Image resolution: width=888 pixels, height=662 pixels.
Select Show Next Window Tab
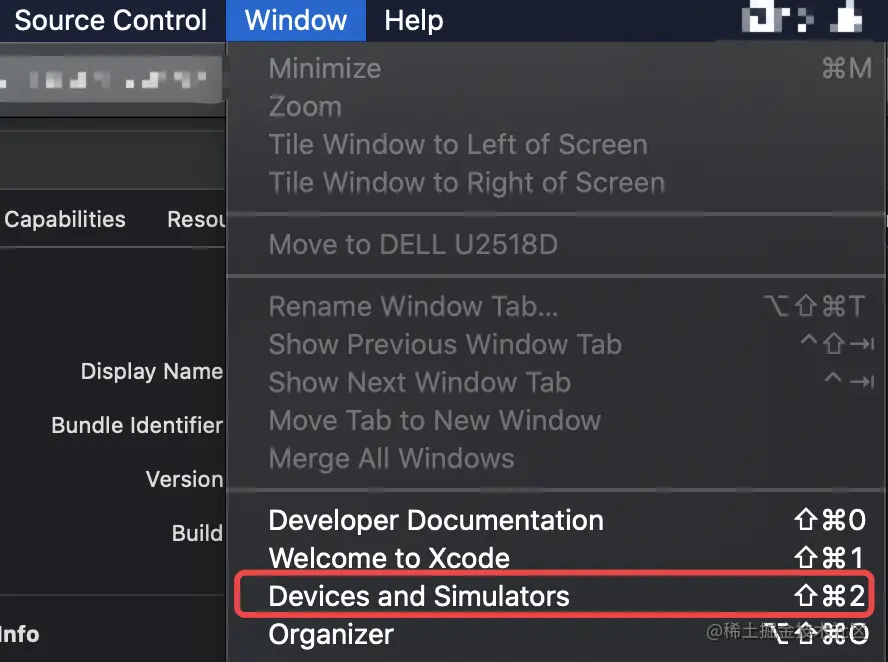[x=557, y=382]
